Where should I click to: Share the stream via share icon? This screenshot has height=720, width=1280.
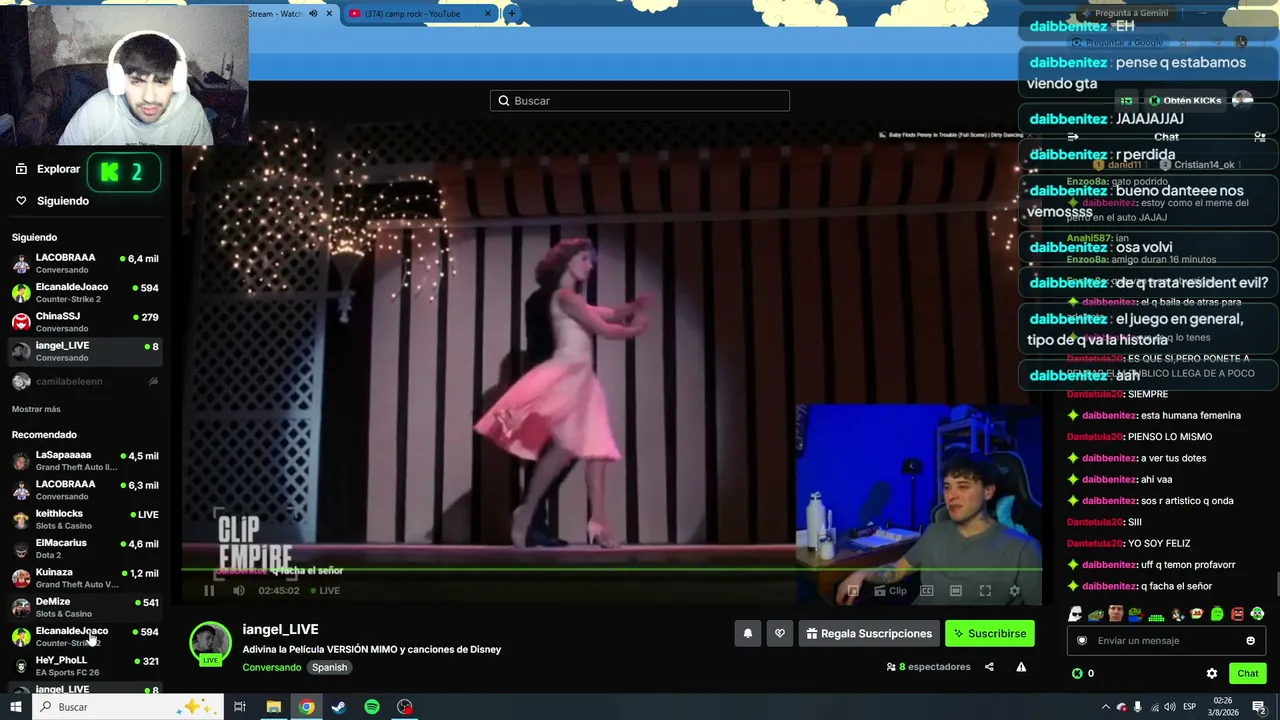pyautogui.click(x=989, y=667)
